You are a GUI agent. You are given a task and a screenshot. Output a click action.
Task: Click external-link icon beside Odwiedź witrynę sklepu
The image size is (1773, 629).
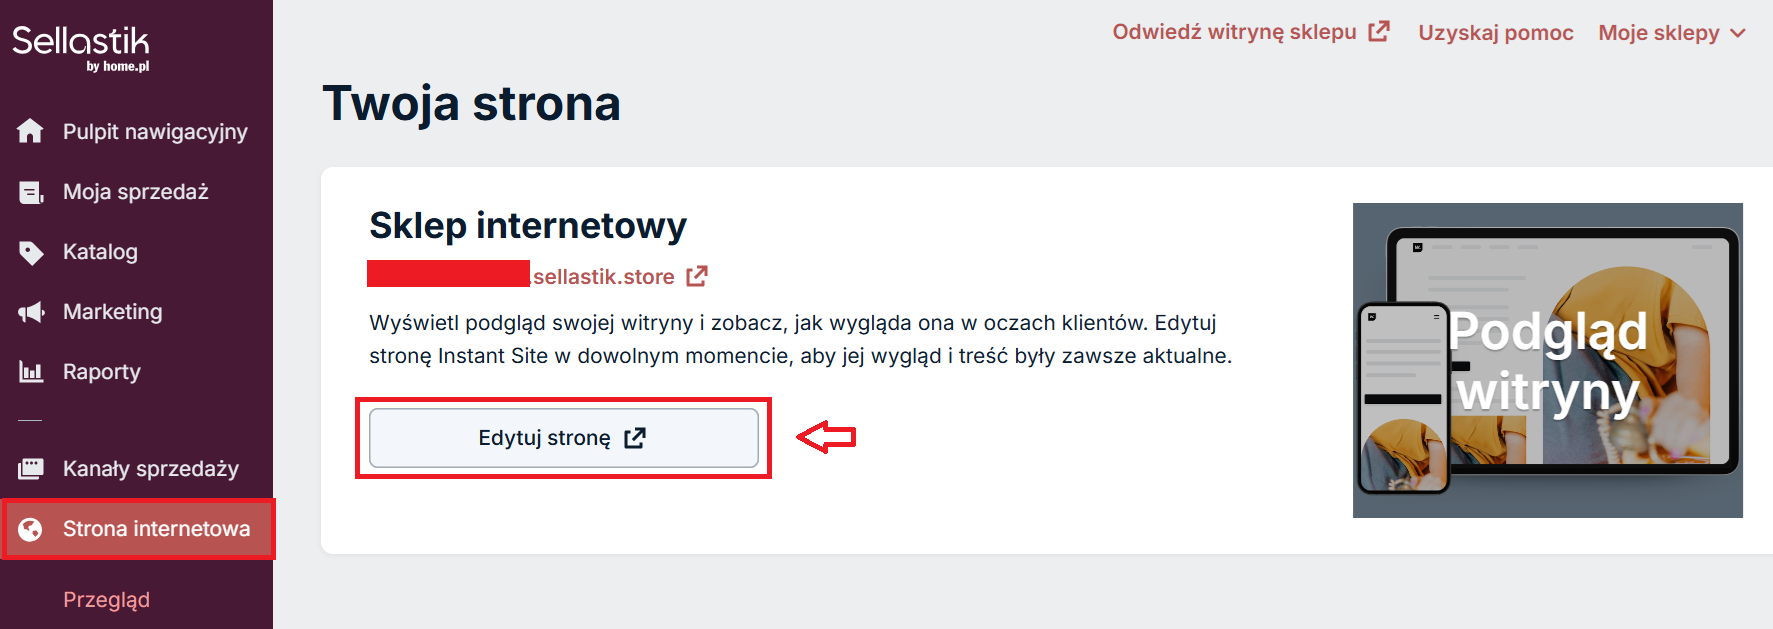coord(1379,32)
